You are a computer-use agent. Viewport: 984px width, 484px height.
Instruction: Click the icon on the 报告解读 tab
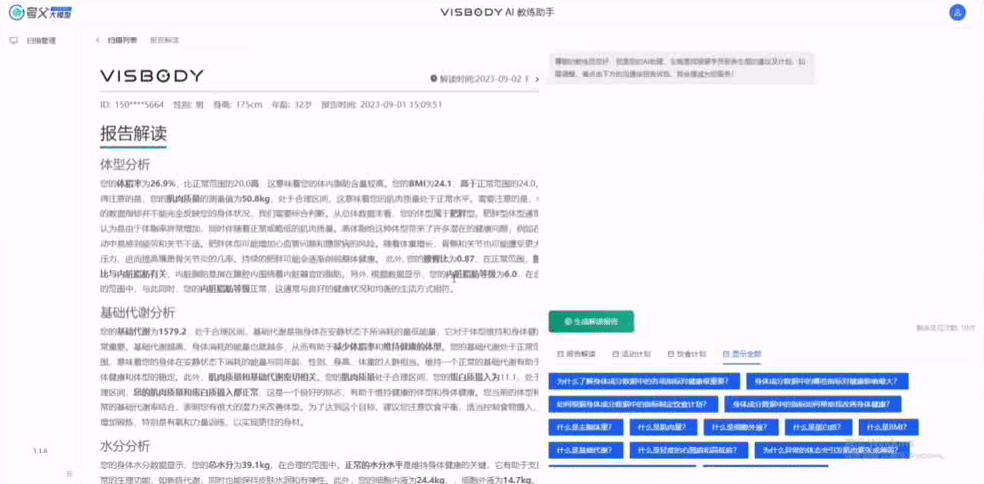[560, 354]
